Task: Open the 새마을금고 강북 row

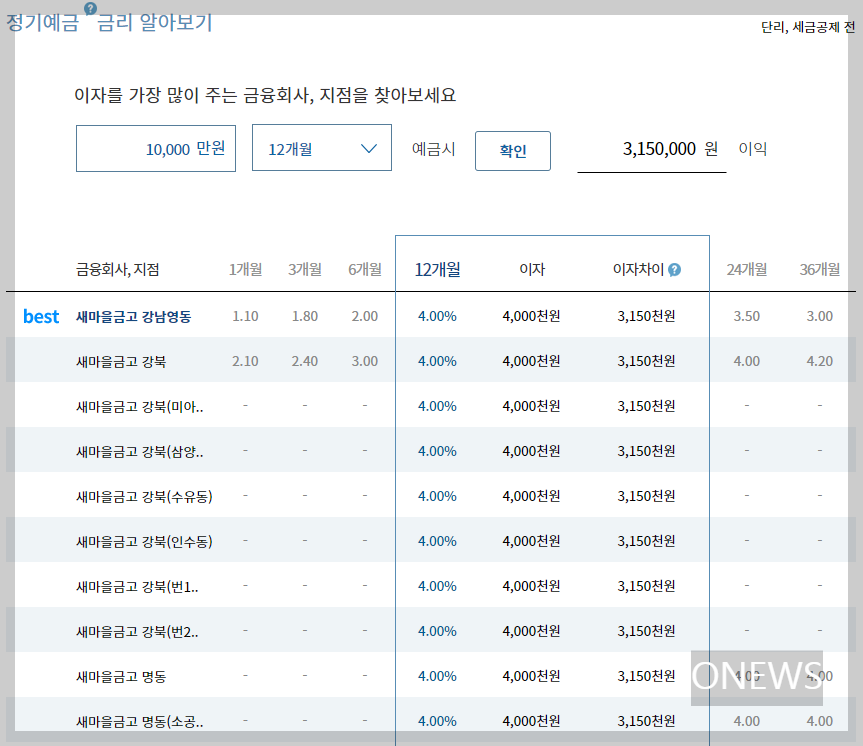Action: click(x=432, y=361)
